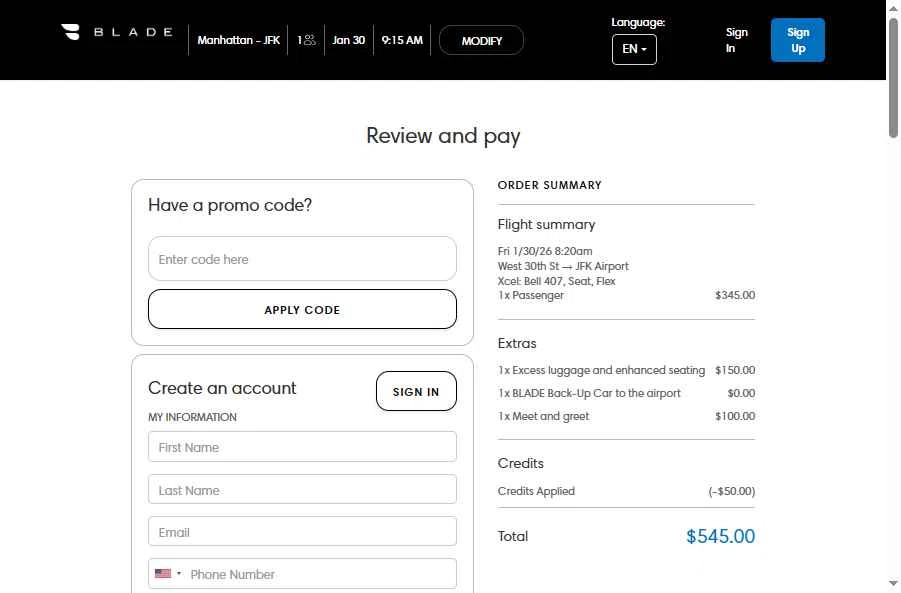Image resolution: width=901 pixels, height=593 pixels.
Task: Click the $0.00 back-up car price
Action: [741, 393]
